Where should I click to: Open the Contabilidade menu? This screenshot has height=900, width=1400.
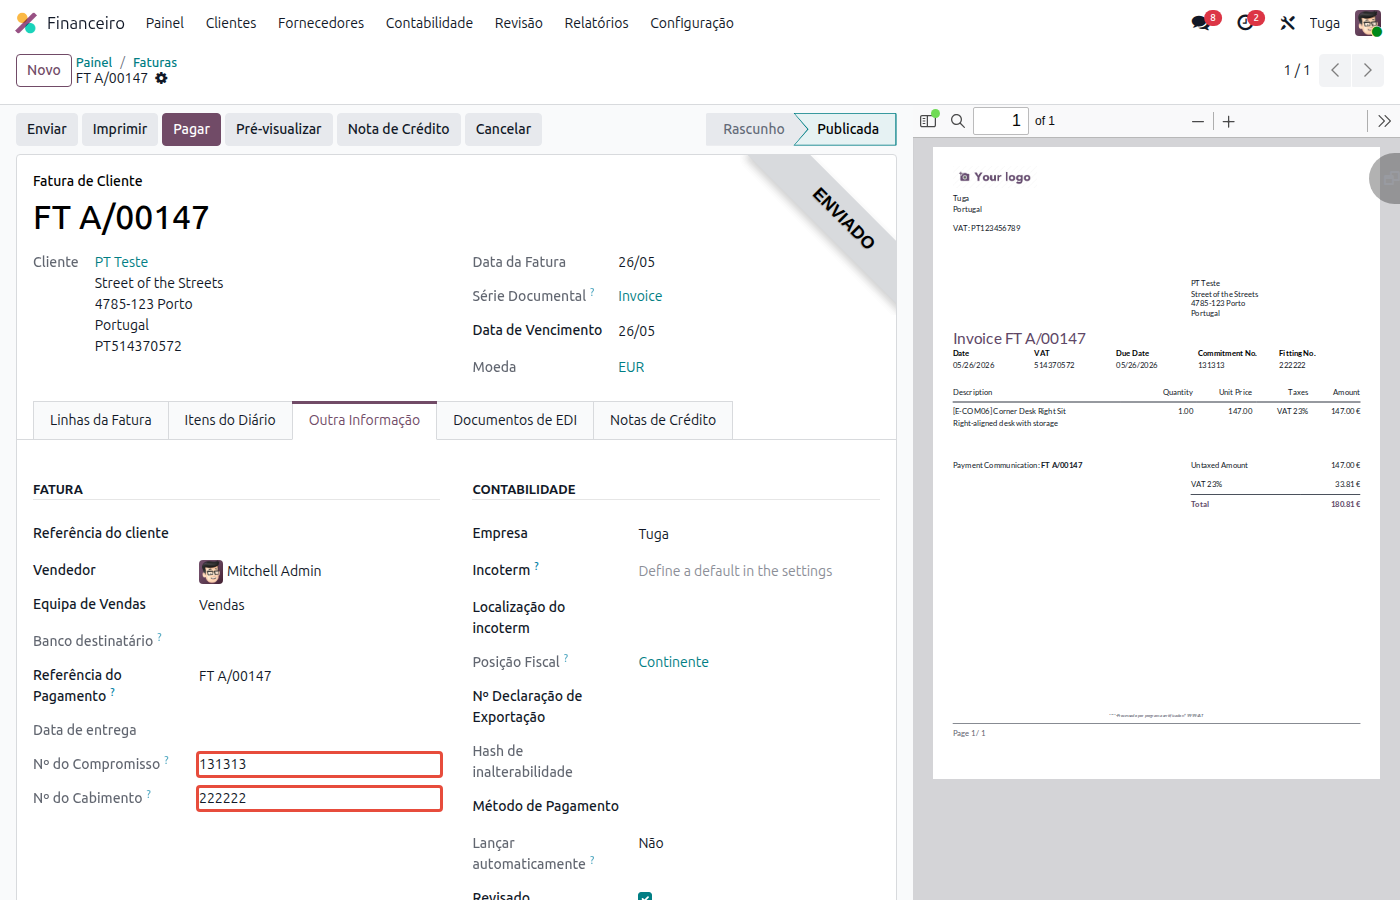[x=429, y=23]
